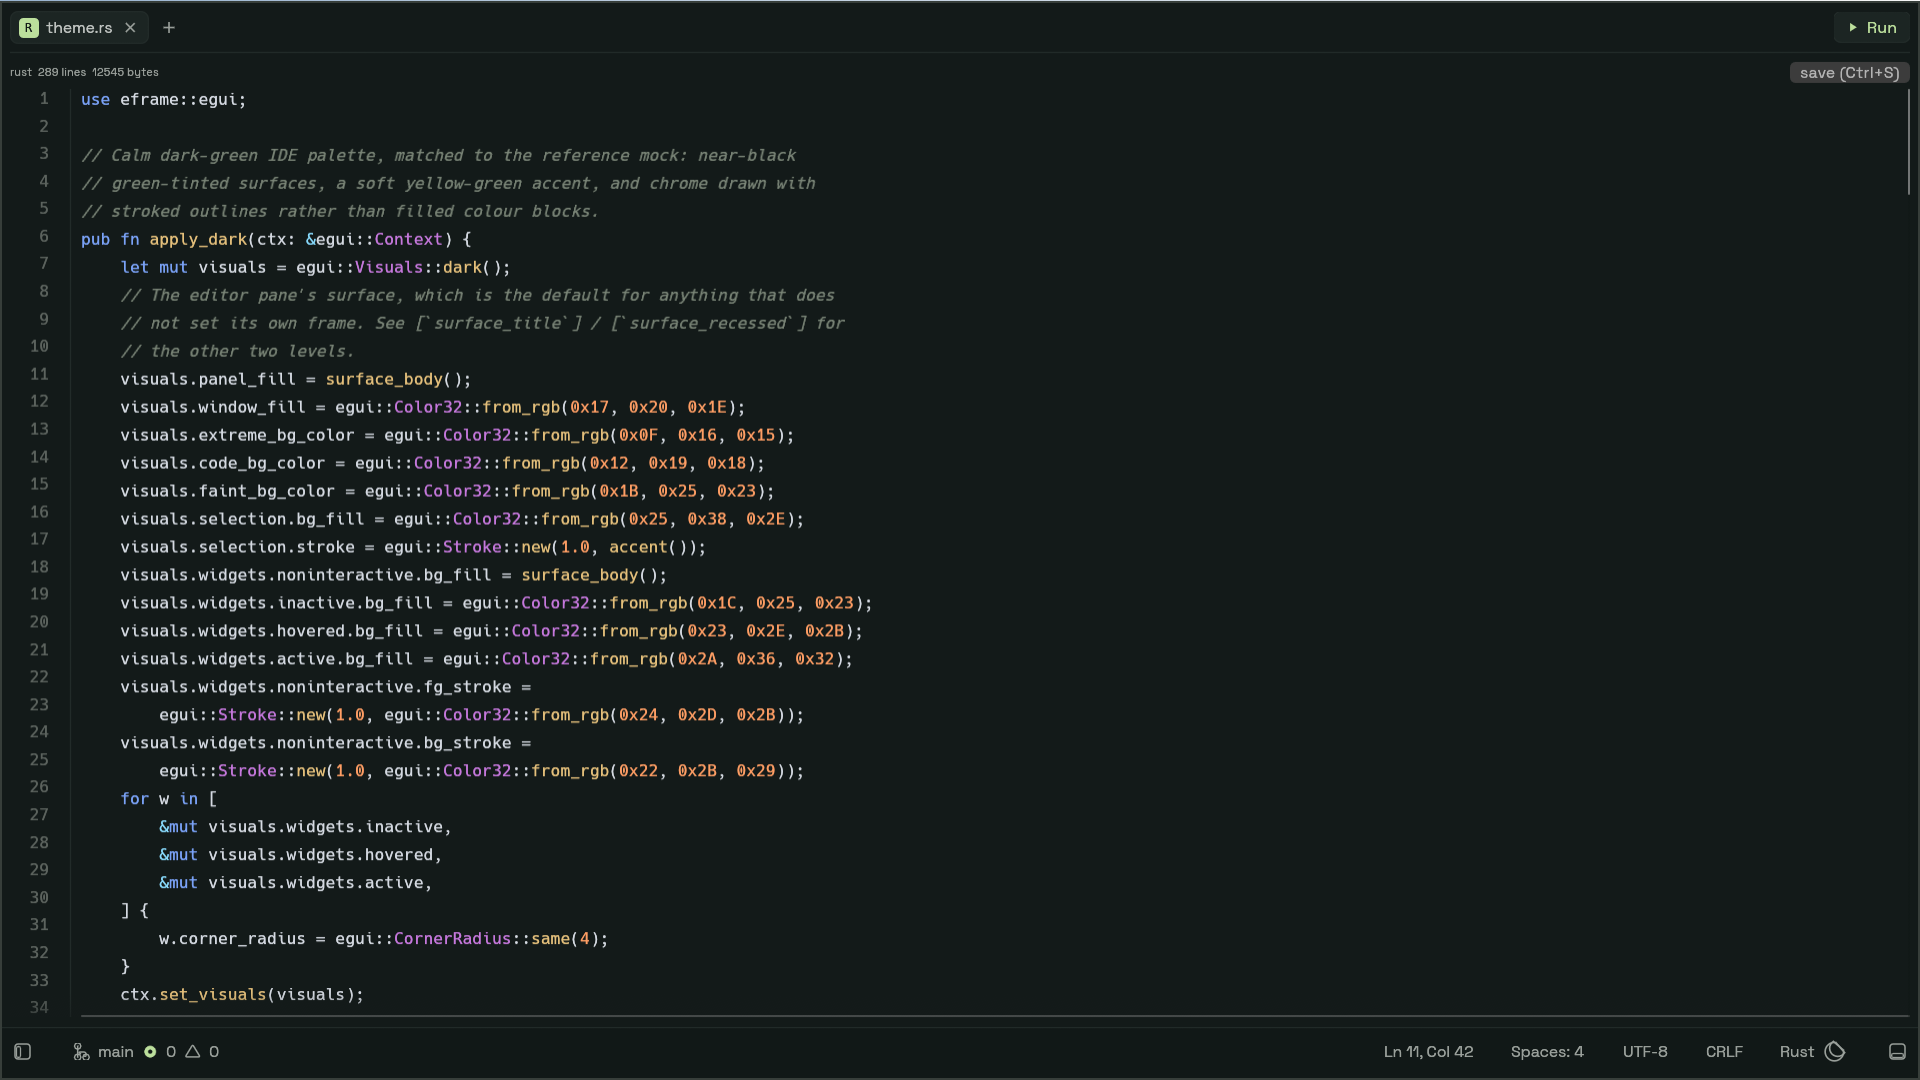Click the green error count circle icon
This screenshot has height=1080, width=1920.
tap(150, 1051)
